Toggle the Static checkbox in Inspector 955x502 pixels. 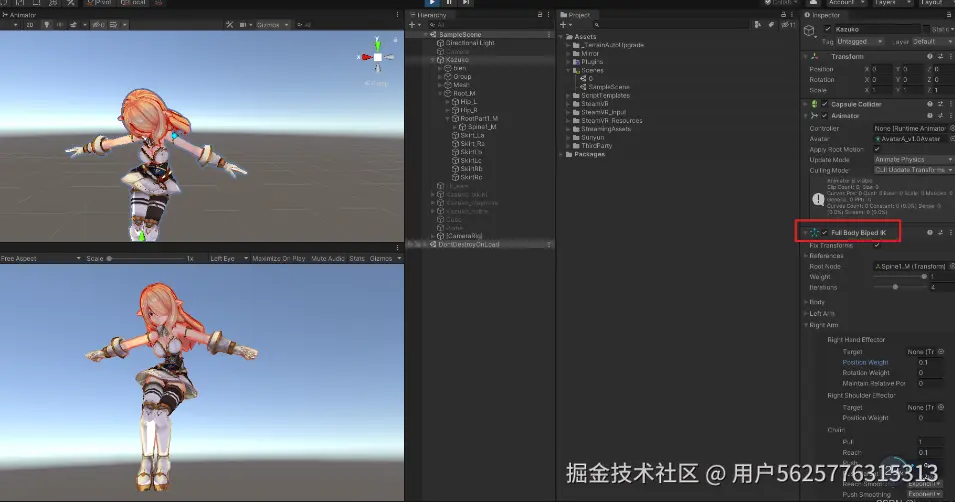(926, 29)
